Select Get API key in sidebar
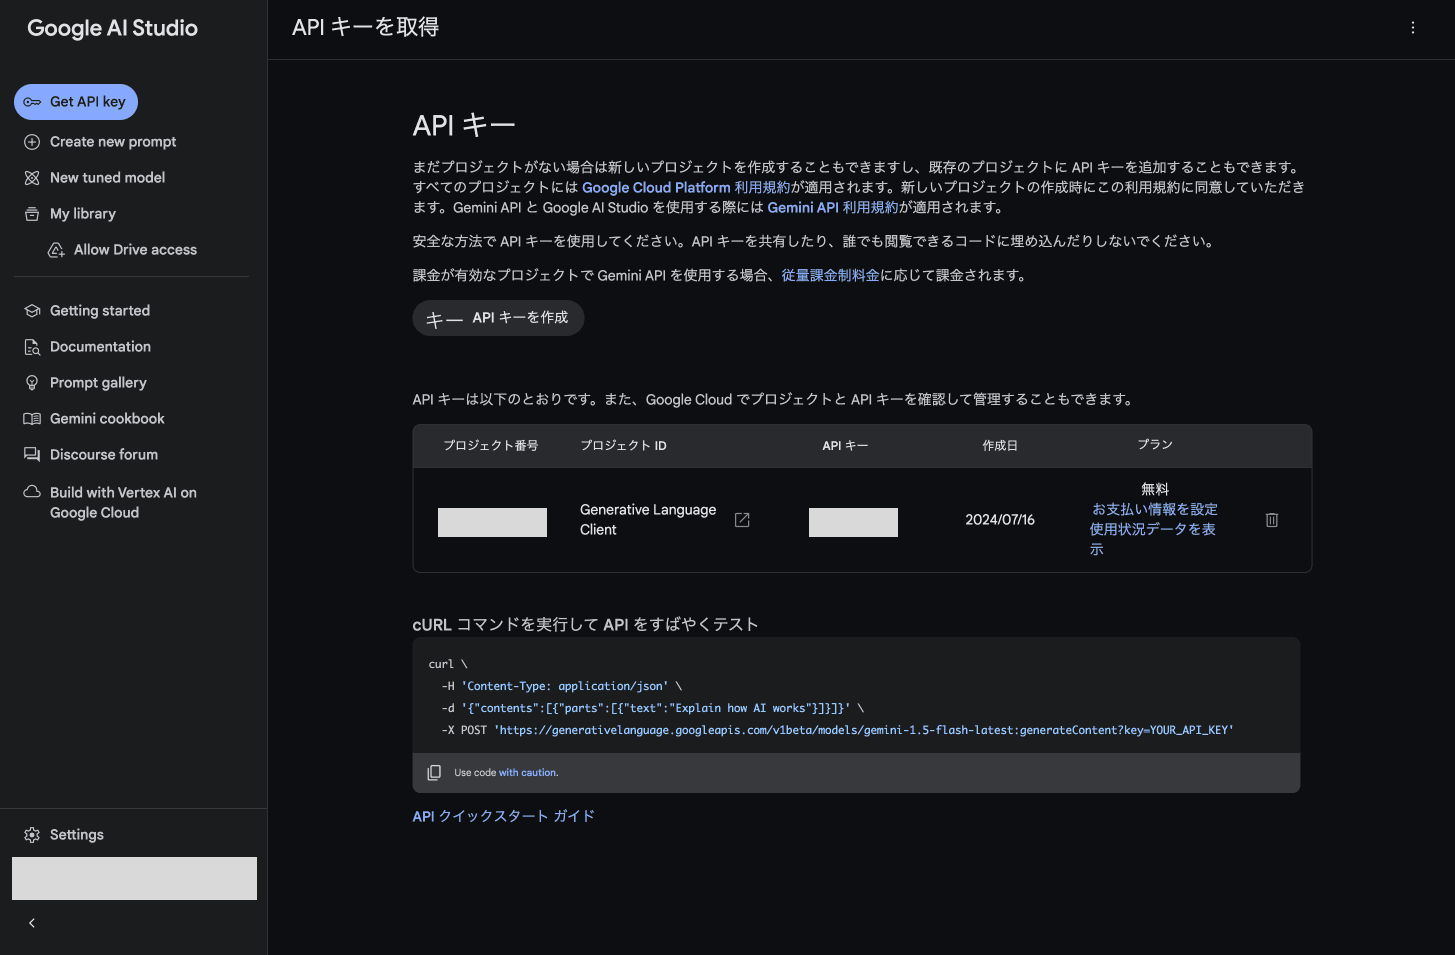Viewport: 1455px width, 955px height. (x=76, y=102)
